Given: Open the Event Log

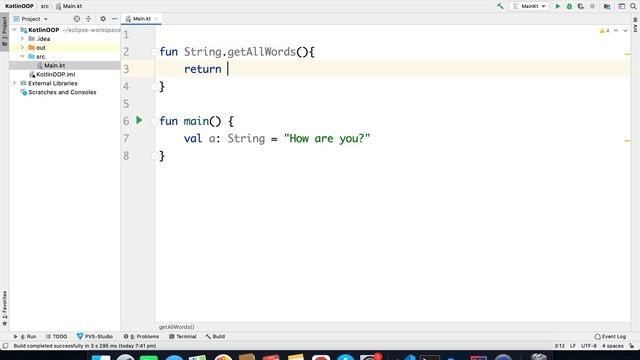Looking at the screenshot, I should 610,337.
